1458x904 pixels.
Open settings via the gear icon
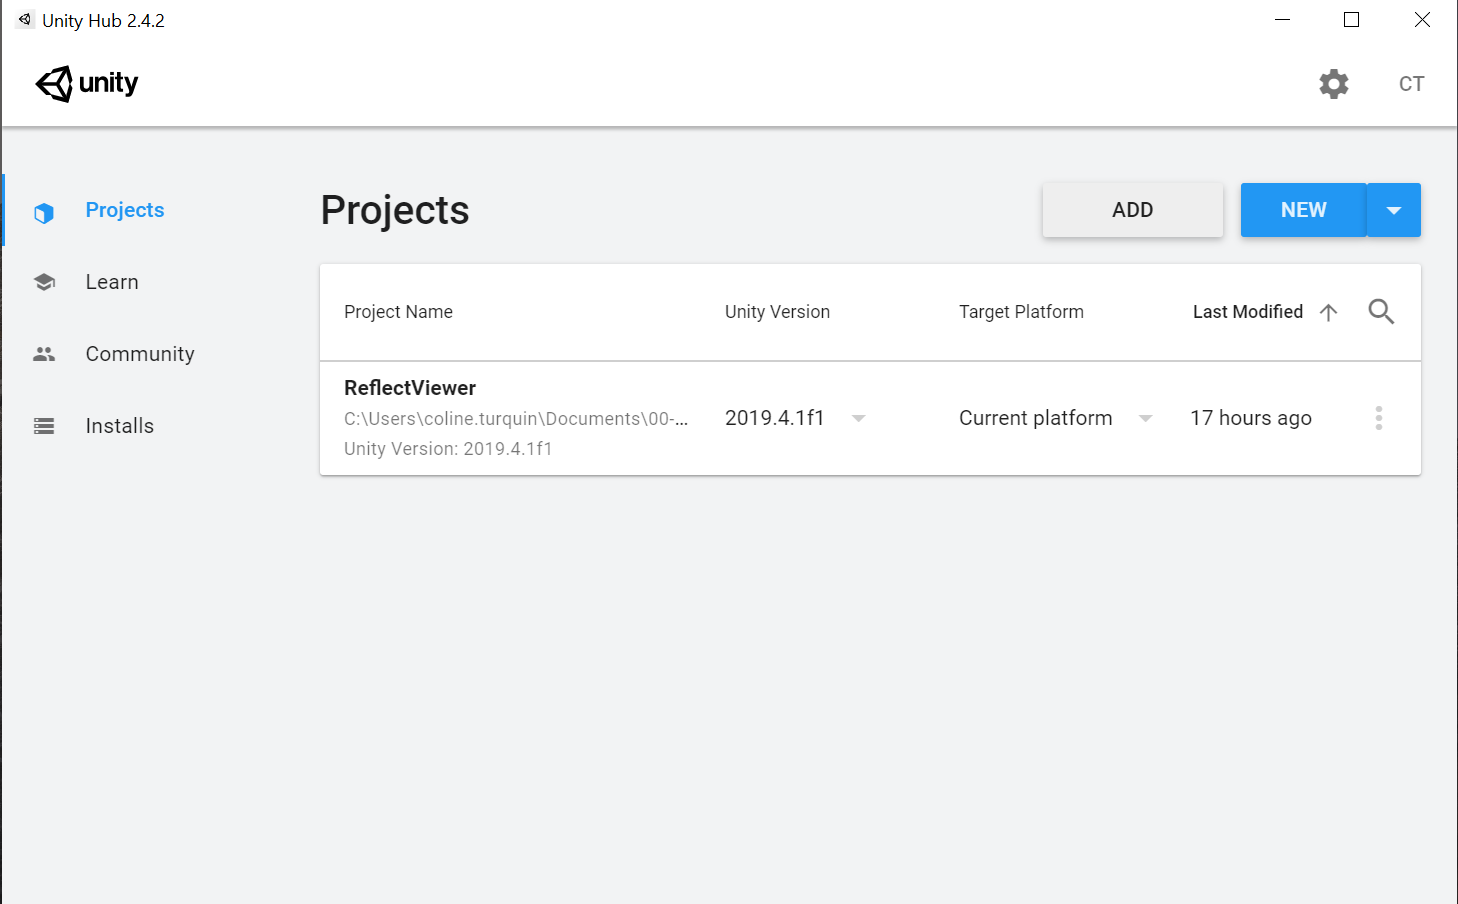(1334, 84)
